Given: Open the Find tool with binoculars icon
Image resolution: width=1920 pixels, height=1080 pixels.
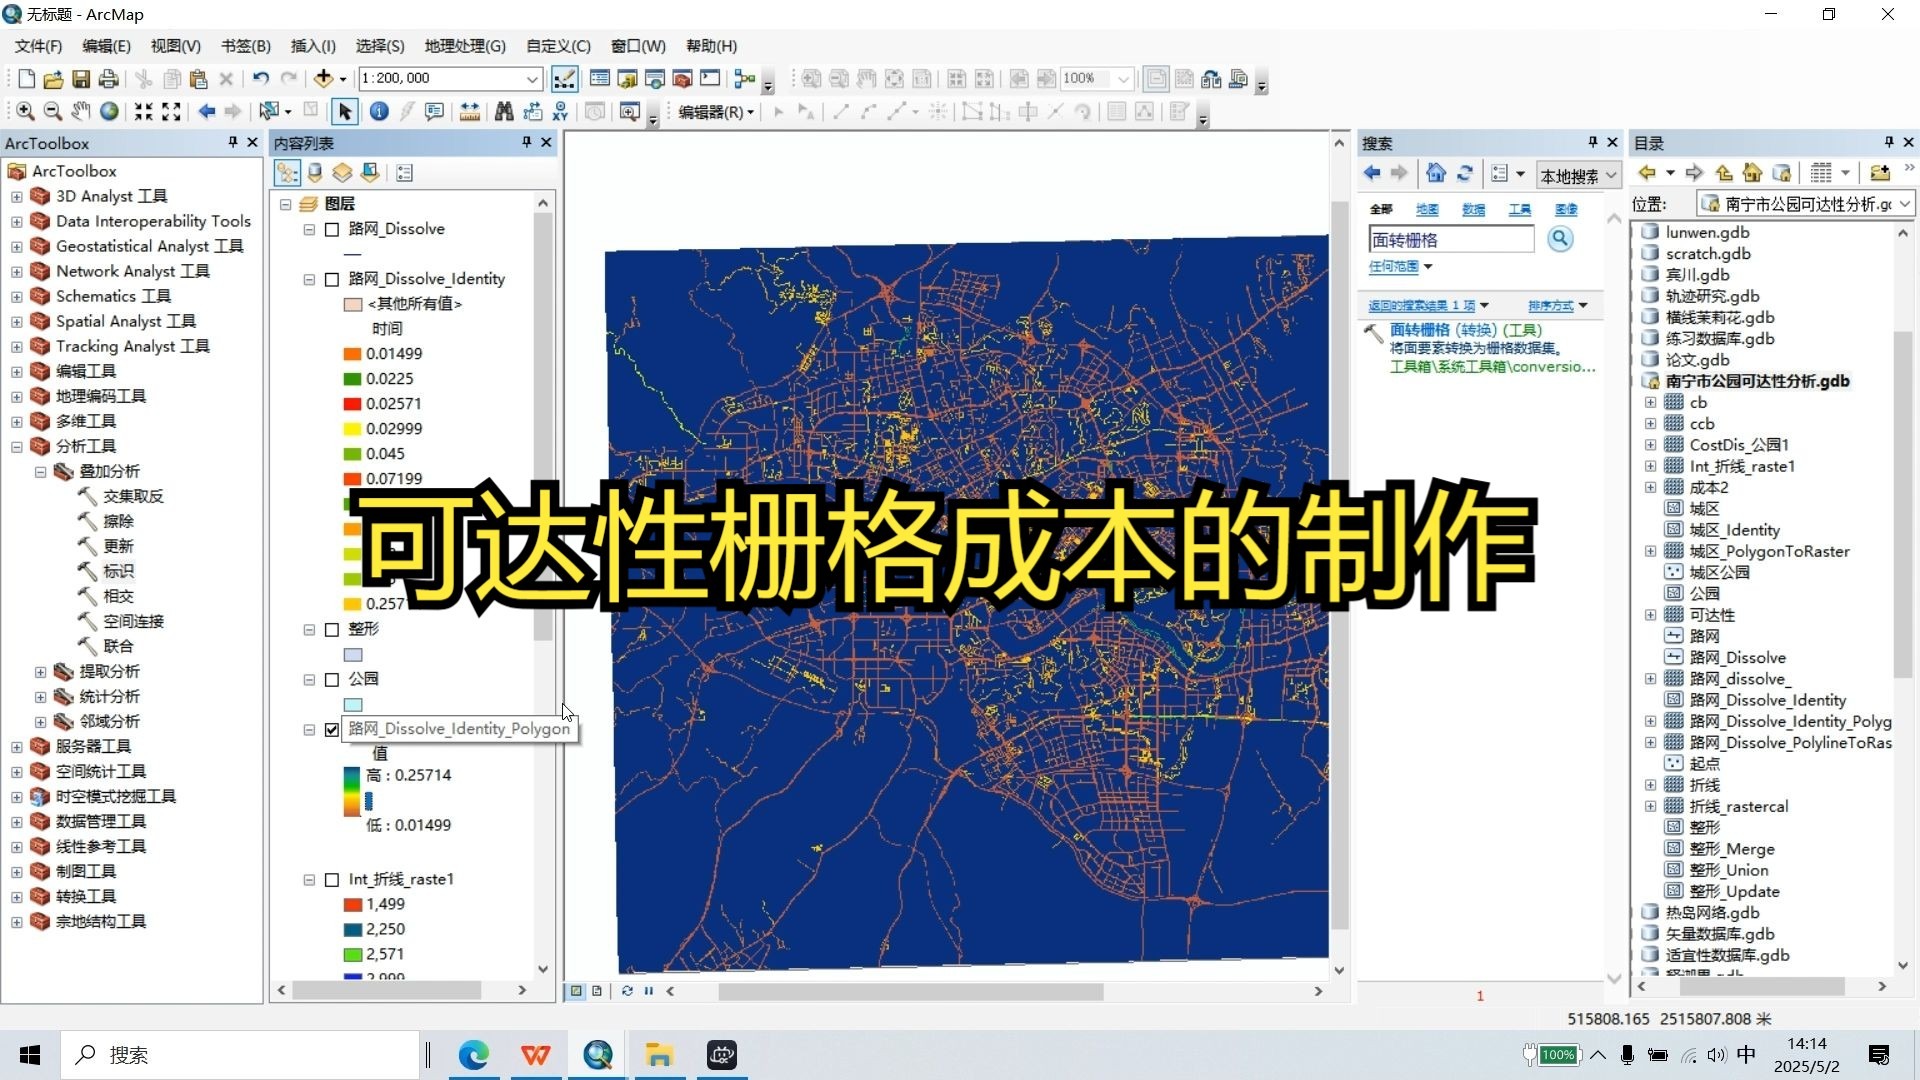Looking at the screenshot, I should pos(504,111).
